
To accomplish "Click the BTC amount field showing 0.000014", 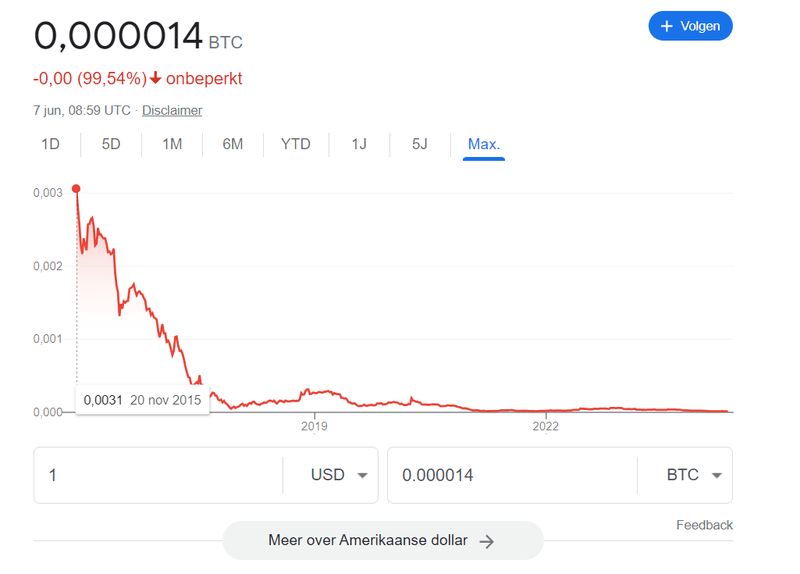I will click(x=510, y=475).
